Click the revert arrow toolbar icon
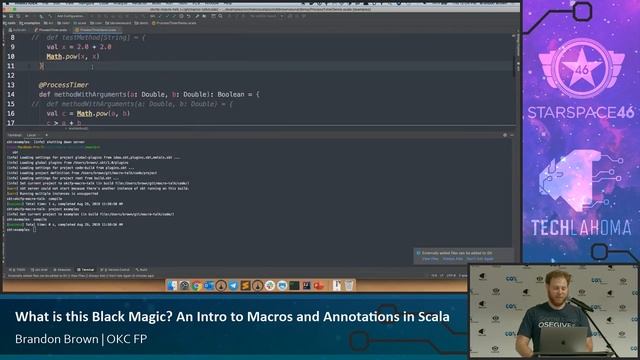Screen dimensions: 640x360 (189, 16)
